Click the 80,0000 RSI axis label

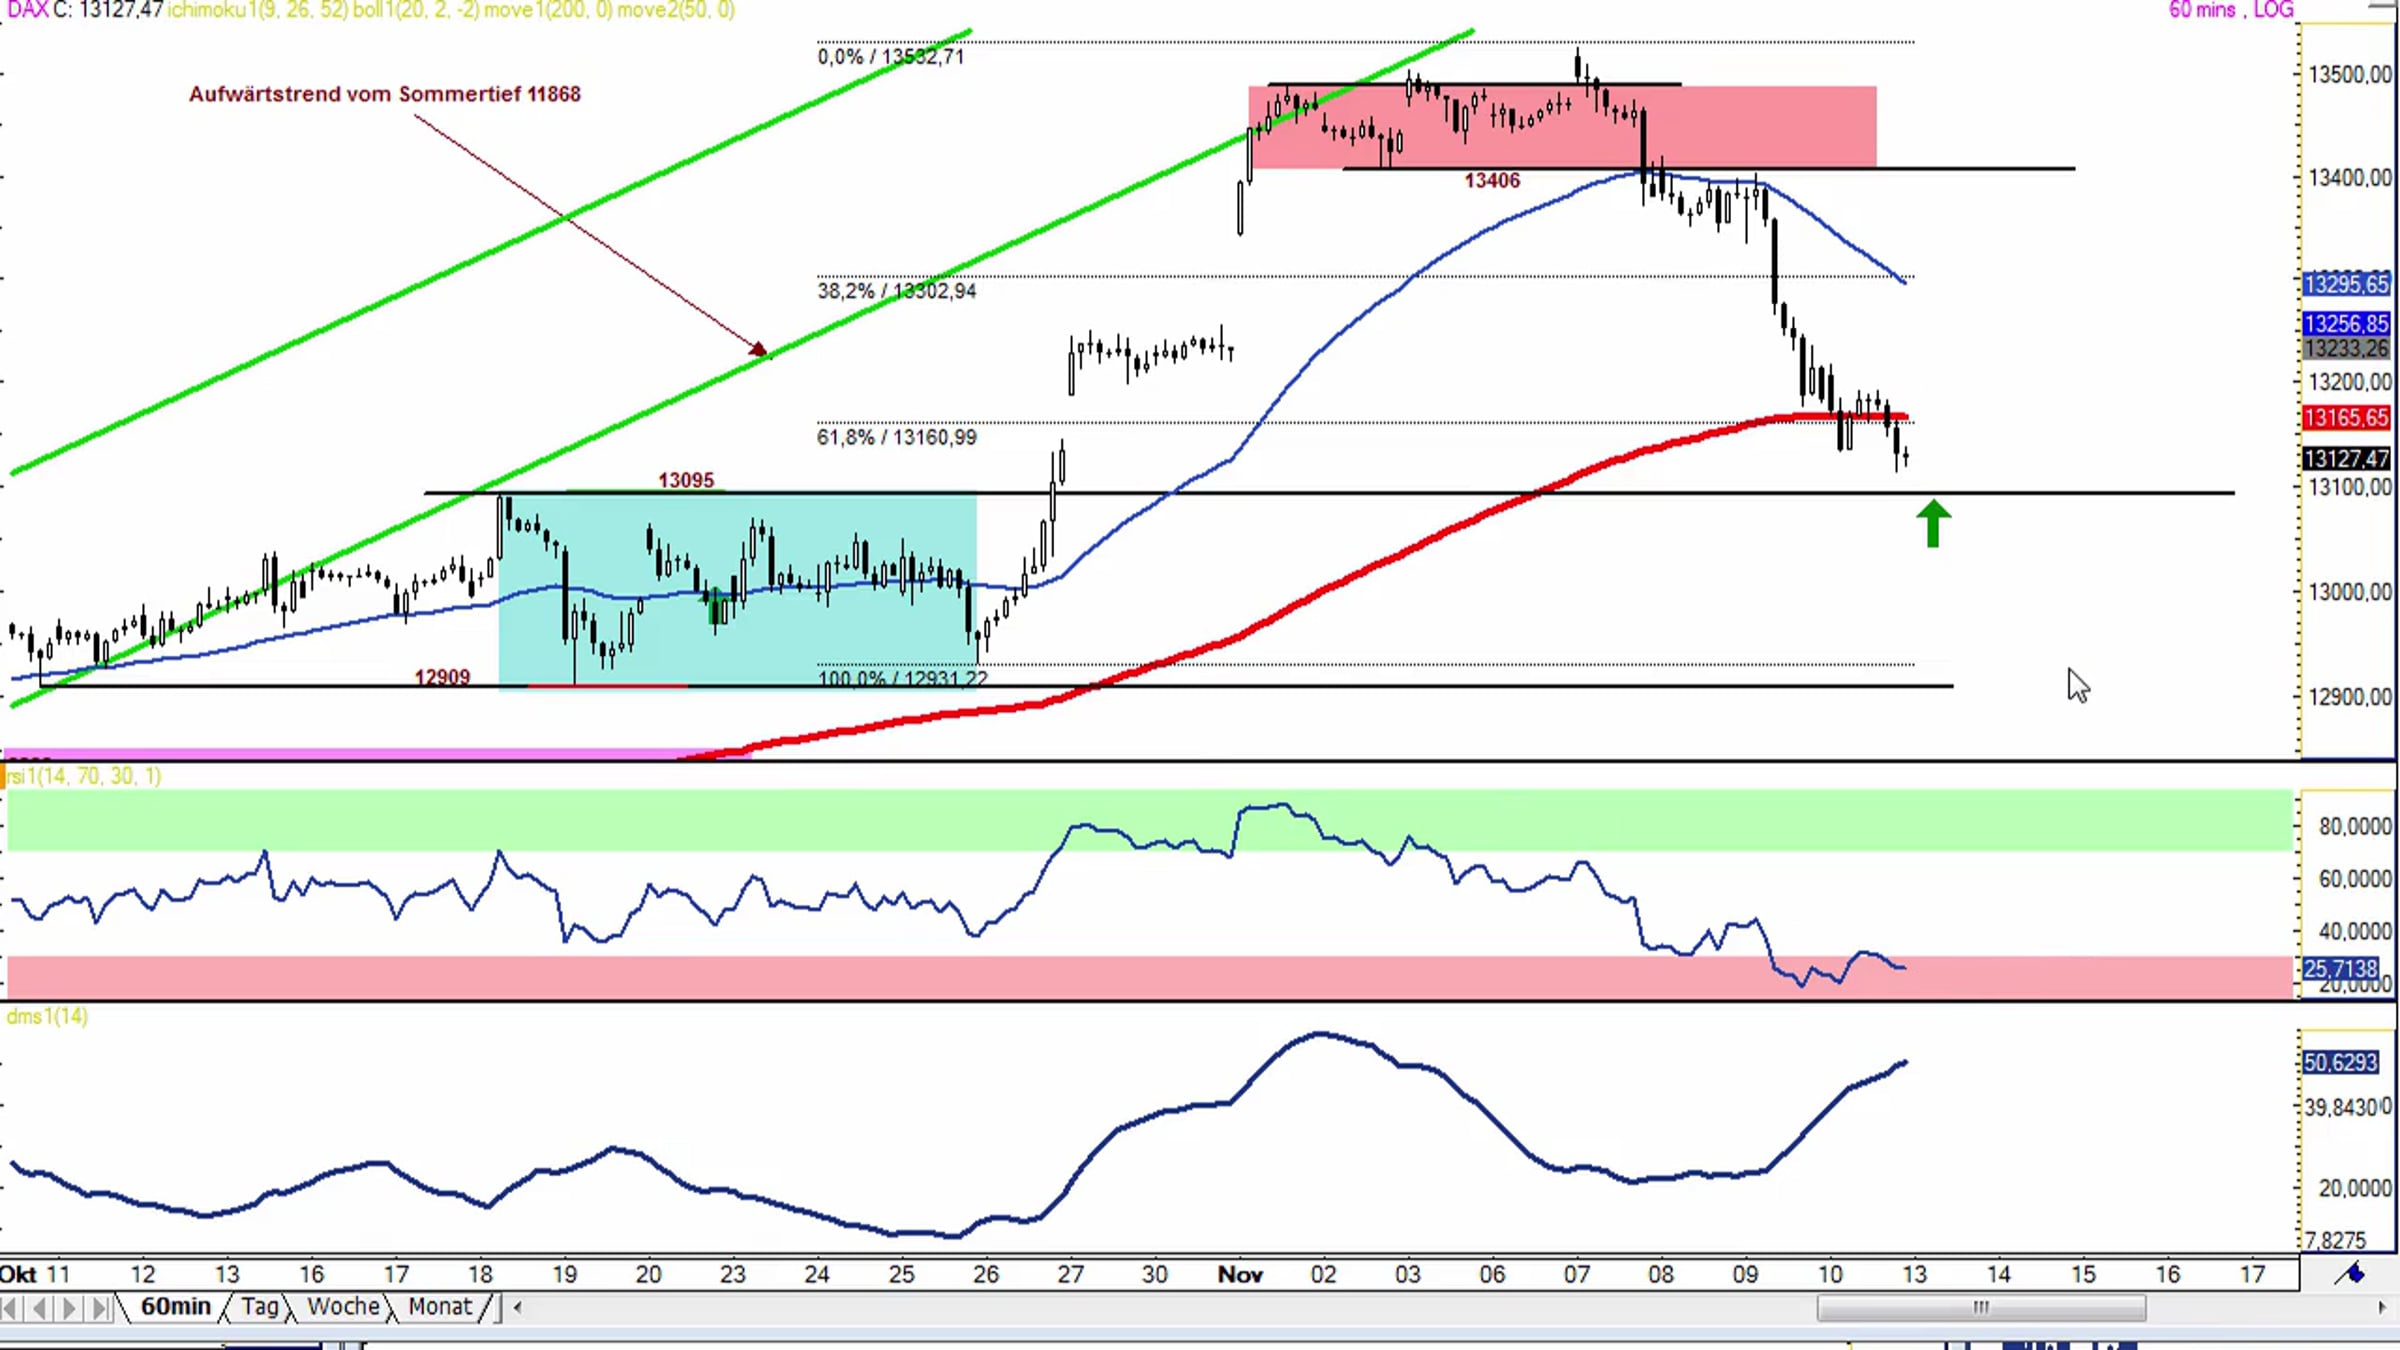pos(2355,827)
